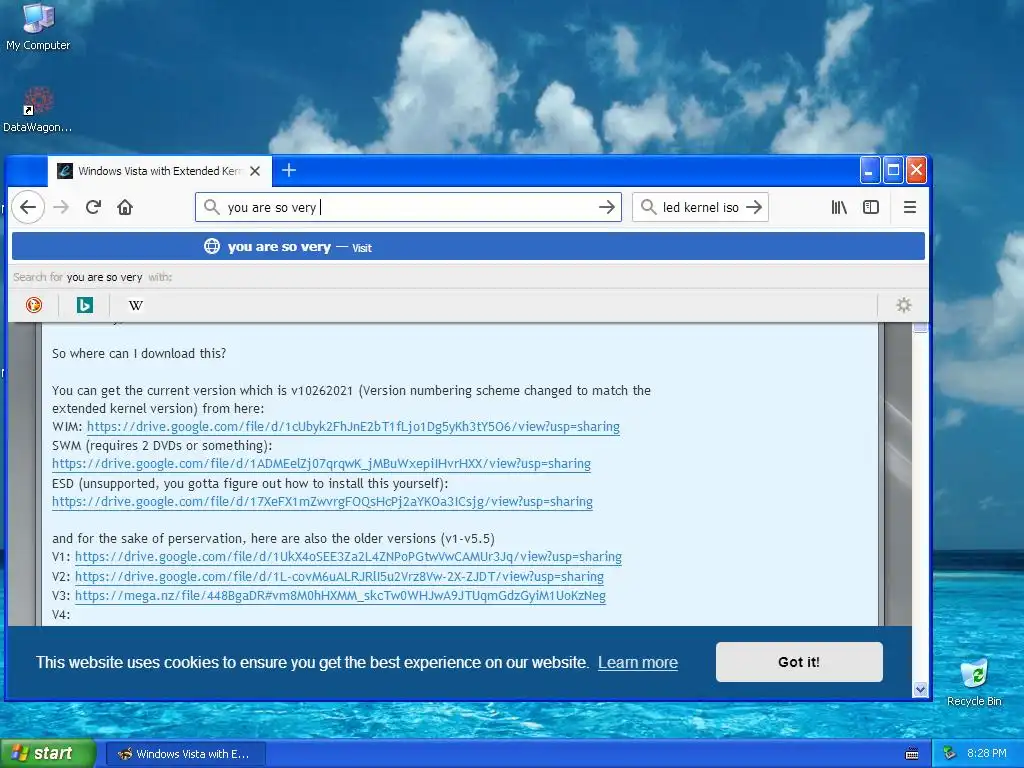Screen dimensions: 1024x768
Task: Search with Bing engine icon
Action: (84, 305)
